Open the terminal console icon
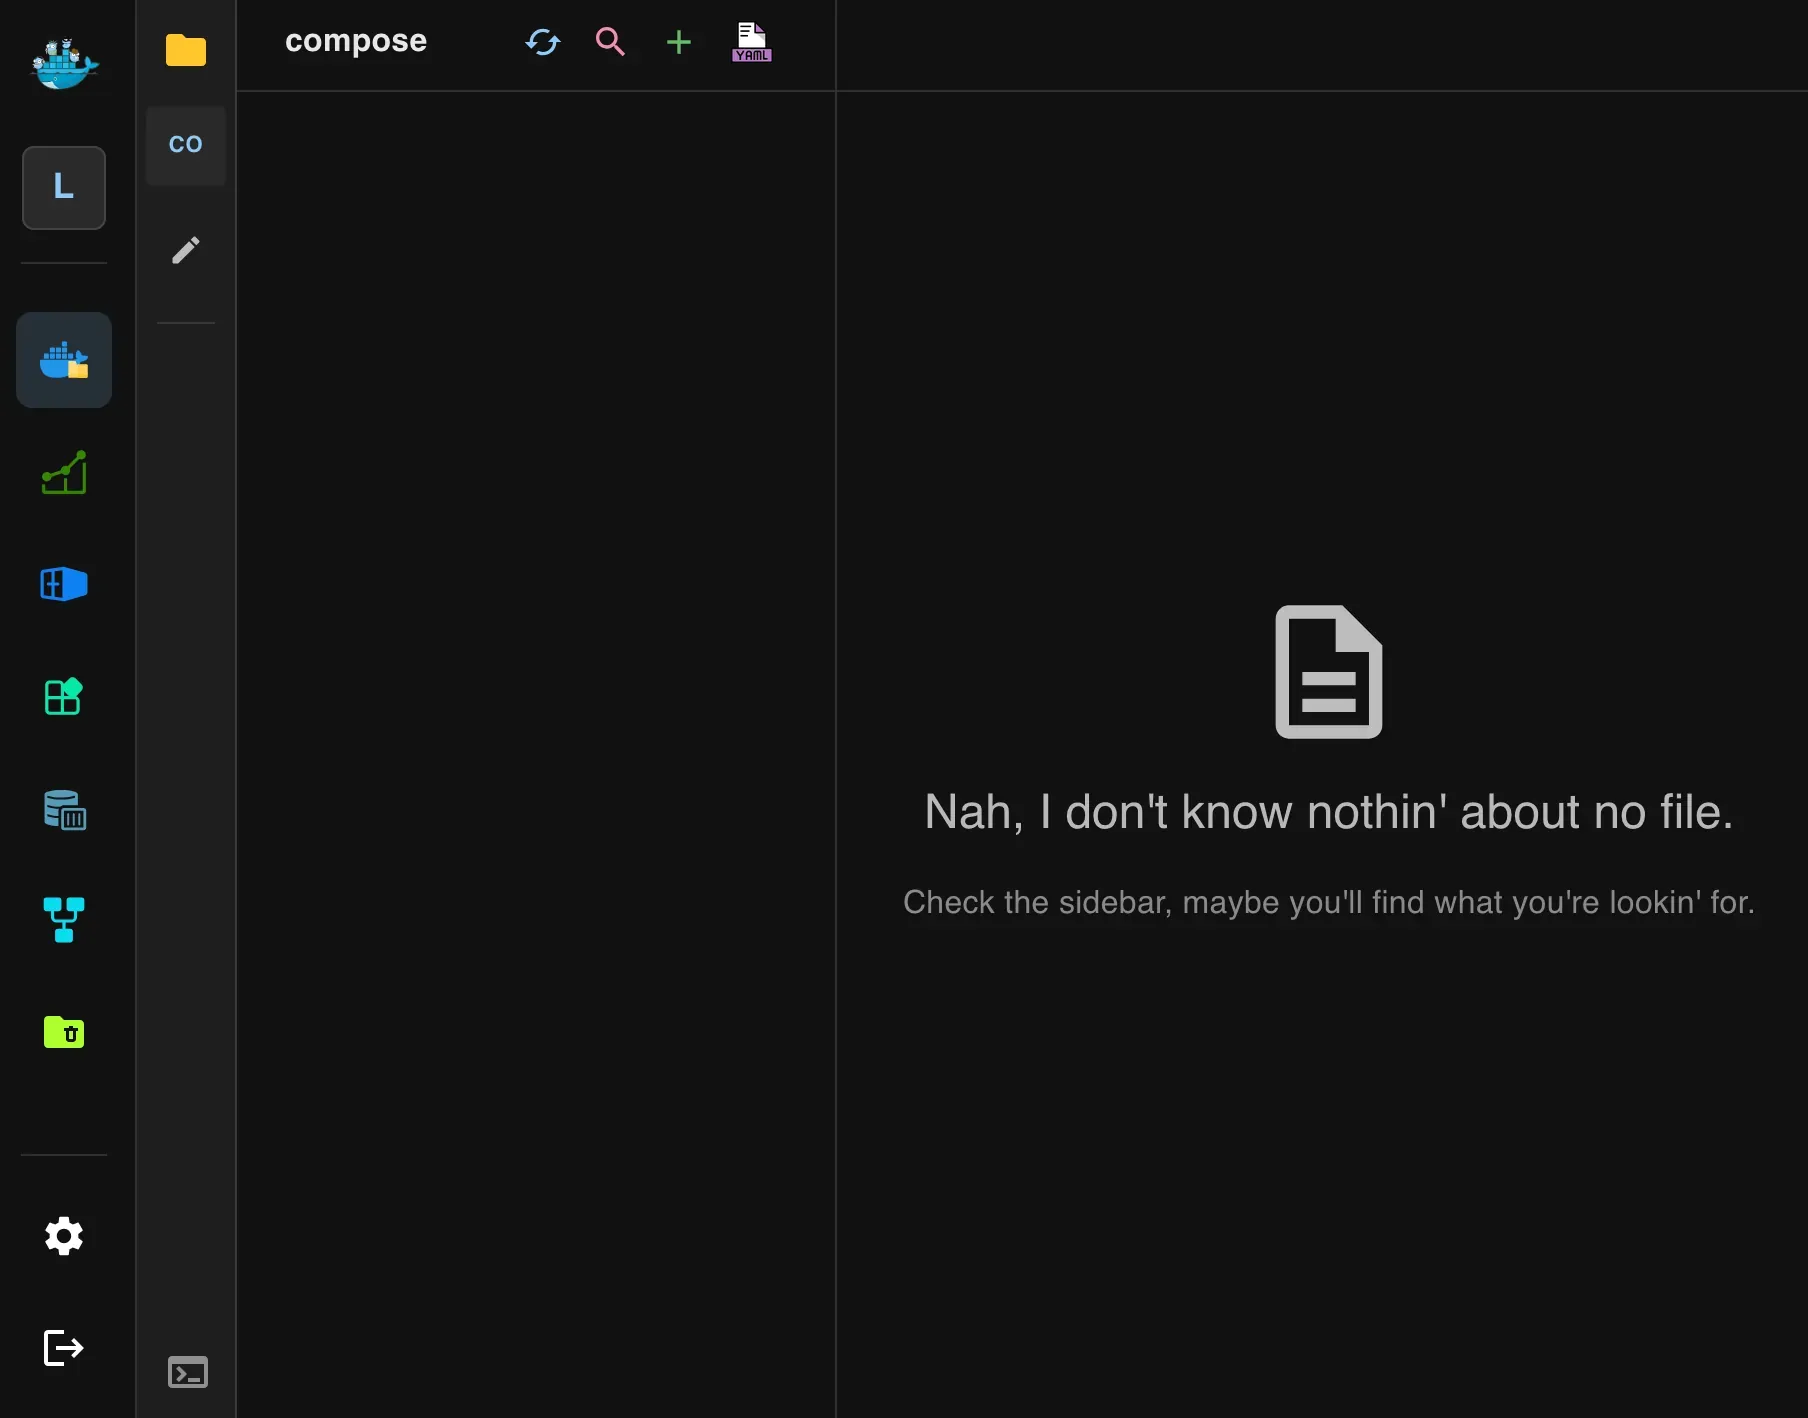Image resolution: width=1808 pixels, height=1418 pixels. point(188,1372)
